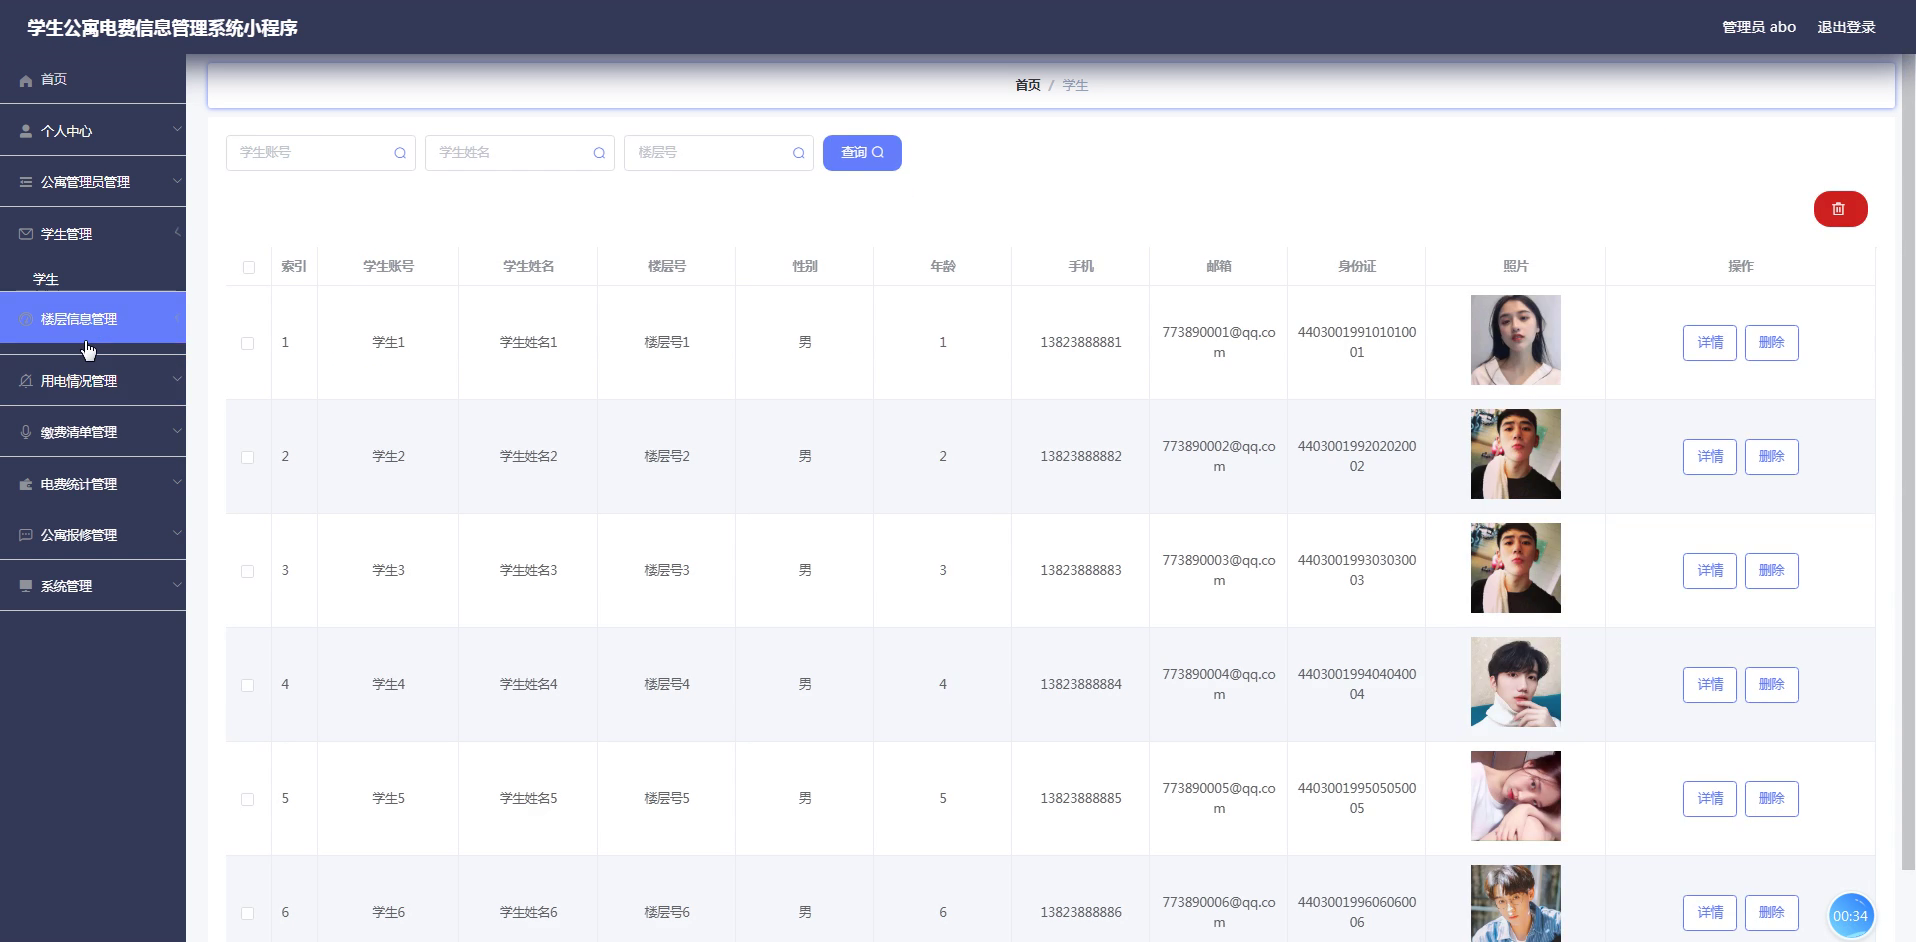This screenshot has height=942, width=1916.
Task: Open the 楼层信息管理 menu item
Action: point(93,318)
